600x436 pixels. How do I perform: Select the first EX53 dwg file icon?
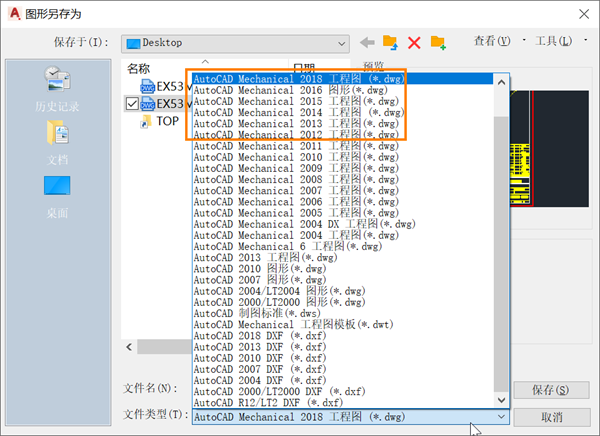[x=147, y=87]
